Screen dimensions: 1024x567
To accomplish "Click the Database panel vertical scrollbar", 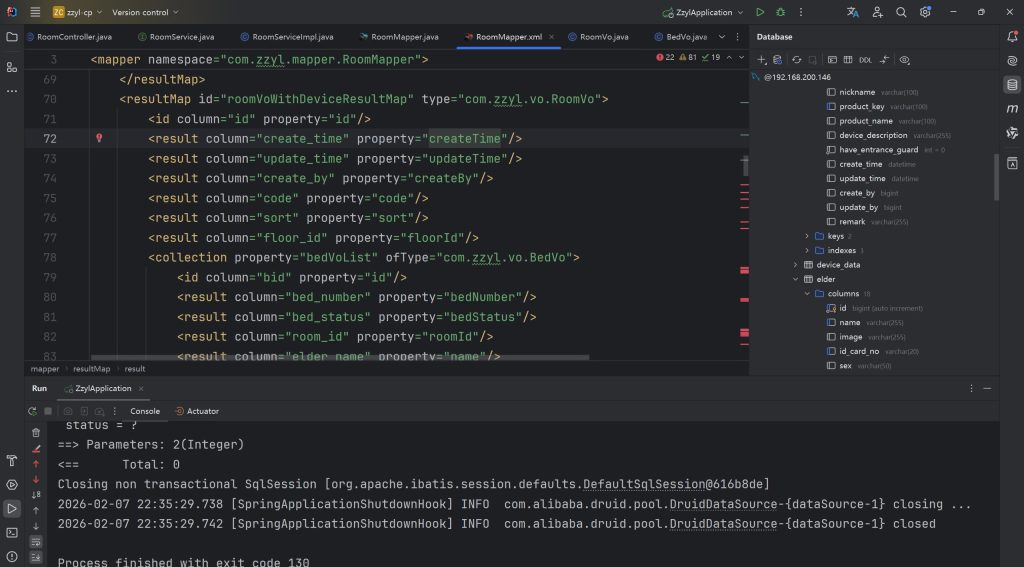I will point(996,177).
